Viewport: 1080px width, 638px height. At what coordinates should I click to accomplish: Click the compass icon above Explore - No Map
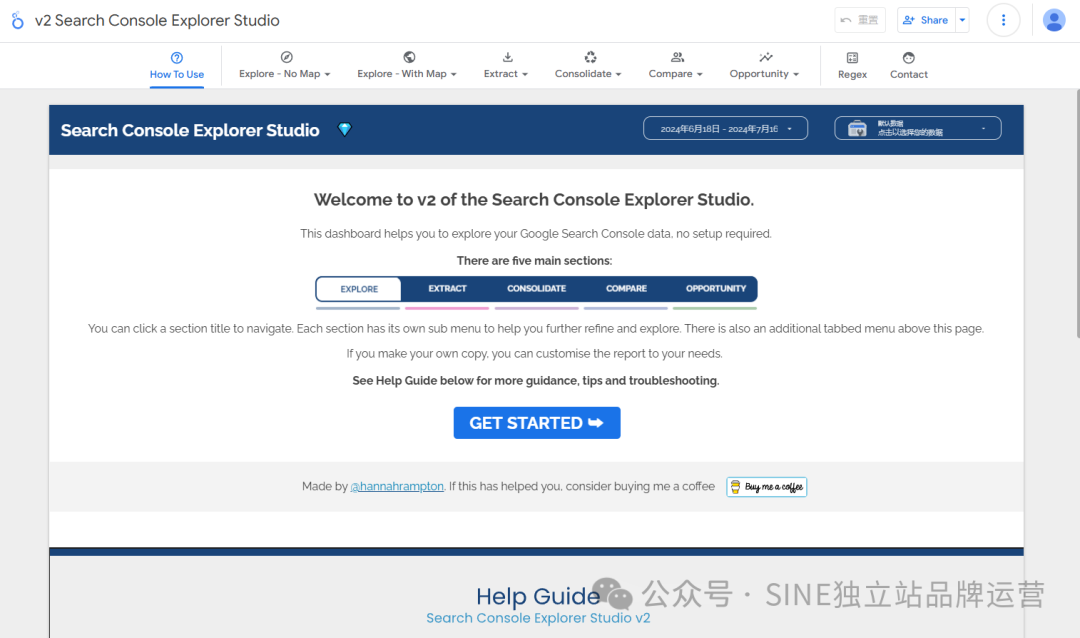(287, 57)
